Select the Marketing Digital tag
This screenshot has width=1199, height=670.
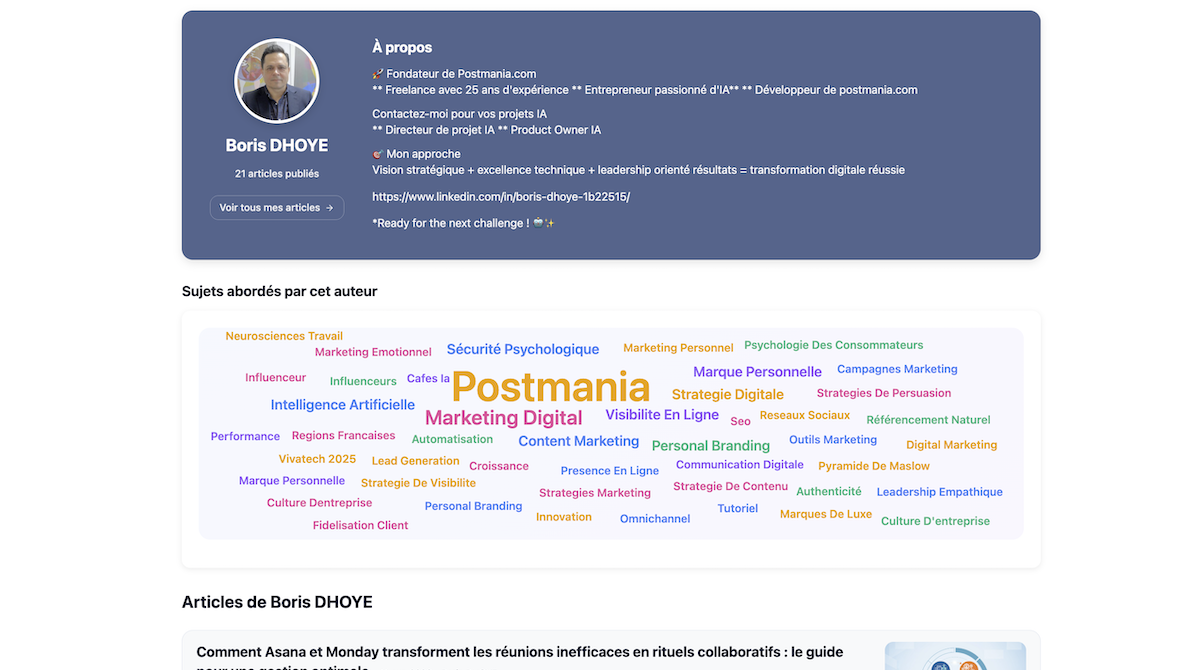tap(503, 418)
